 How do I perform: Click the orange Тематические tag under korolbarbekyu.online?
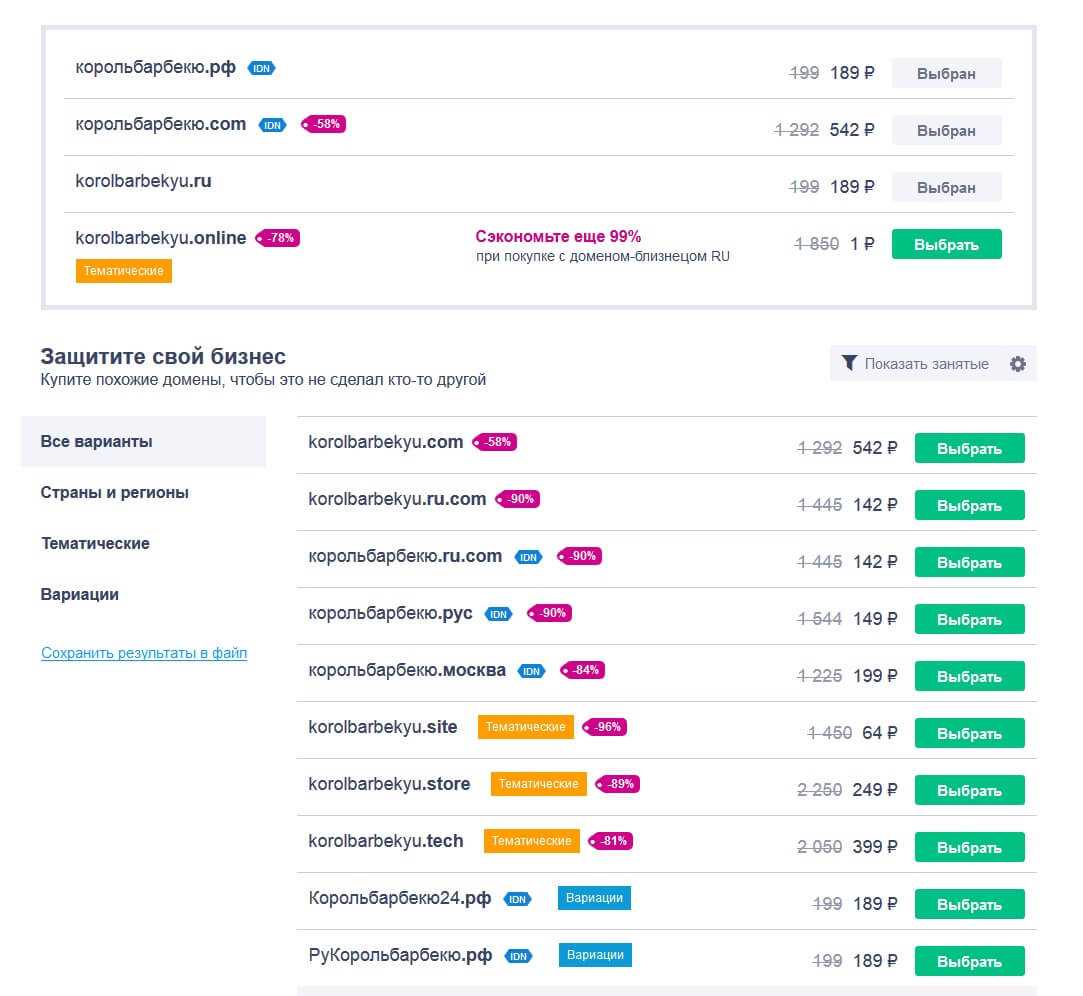click(124, 271)
